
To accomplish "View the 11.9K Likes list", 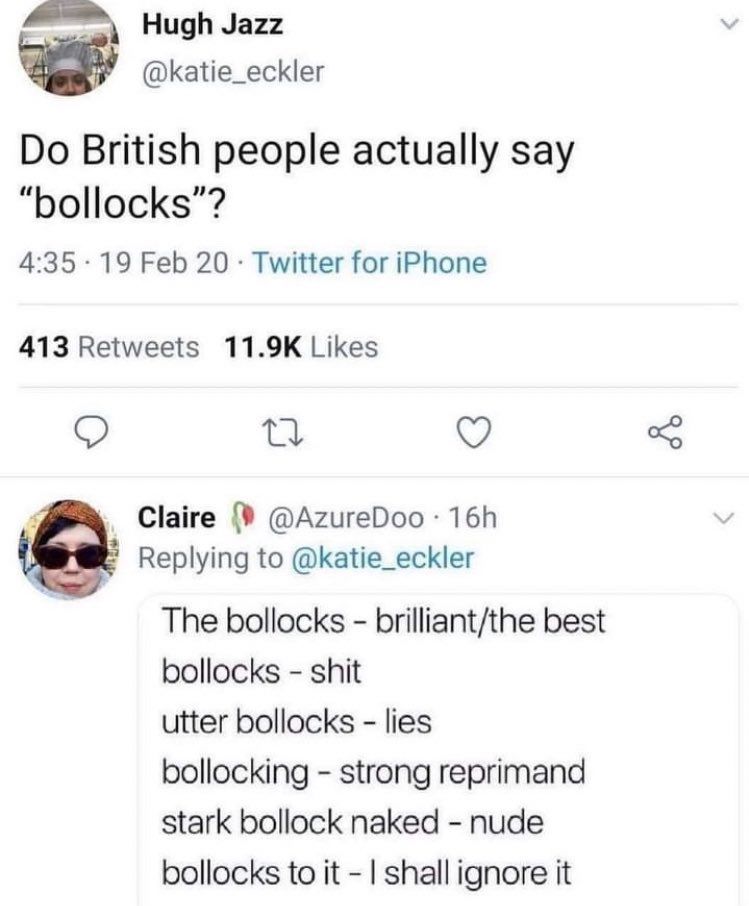I will click(x=301, y=347).
